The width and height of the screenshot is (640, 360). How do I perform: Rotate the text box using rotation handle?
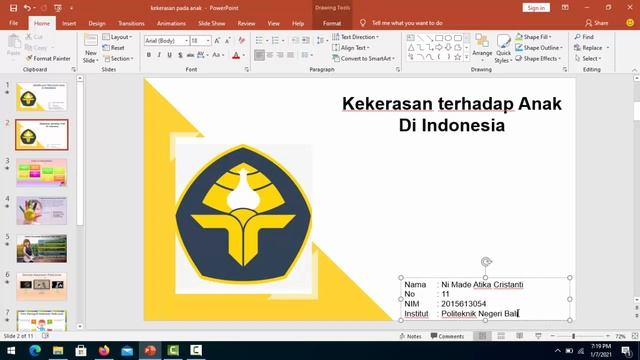[x=486, y=262]
